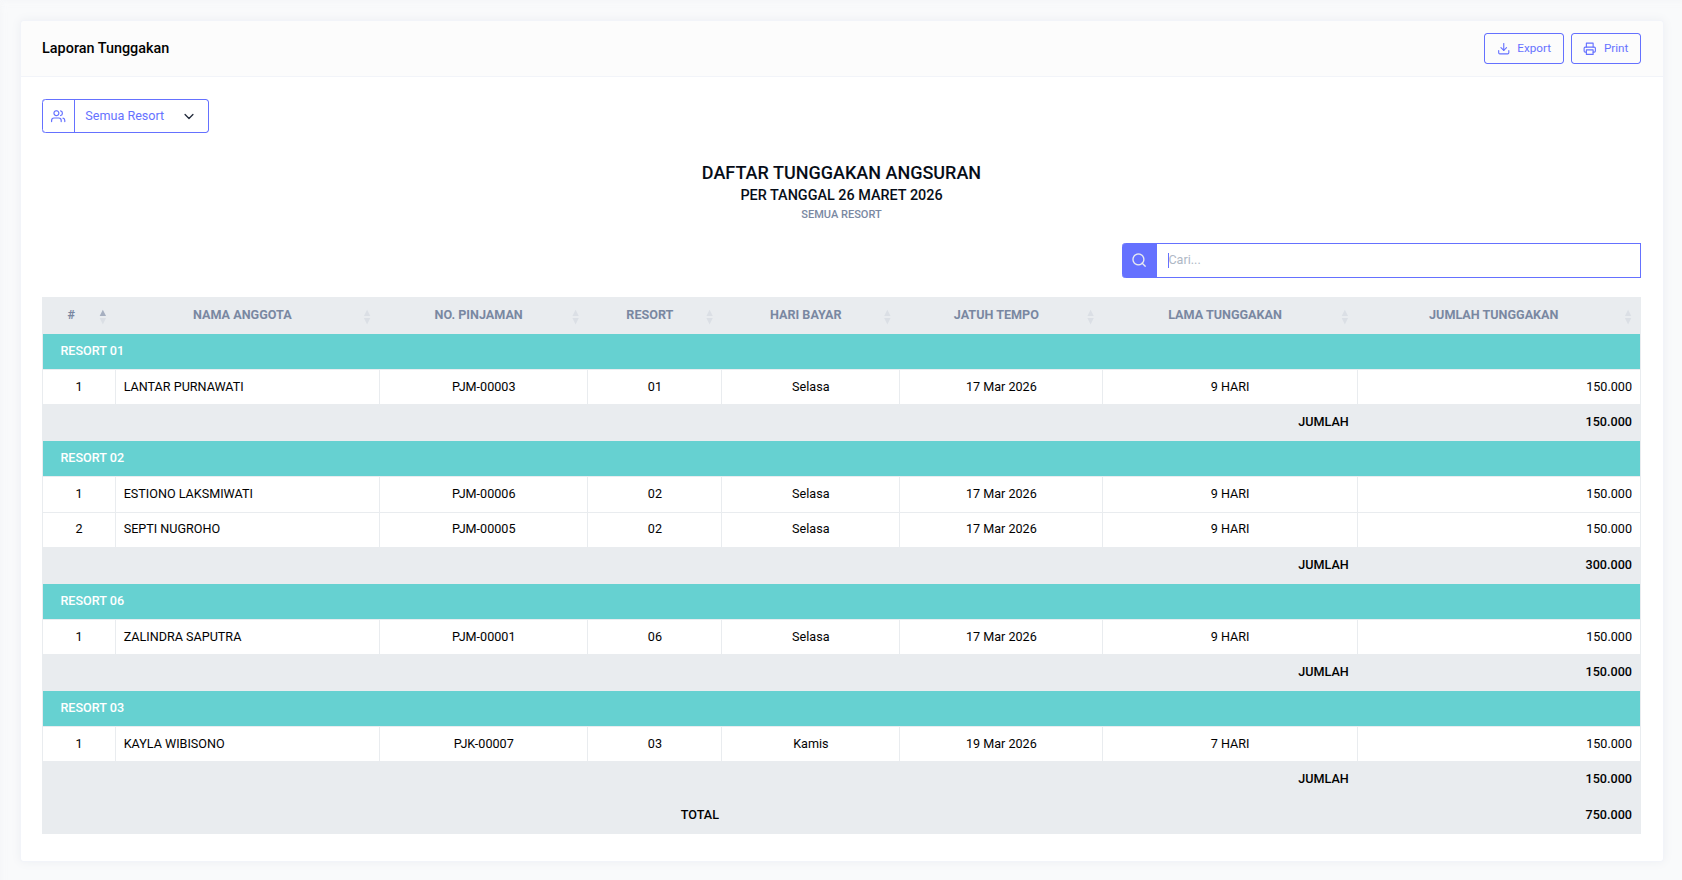Viewport: 1682px width, 880px height.
Task: Sort by Resort column header
Action: [x=649, y=315]
